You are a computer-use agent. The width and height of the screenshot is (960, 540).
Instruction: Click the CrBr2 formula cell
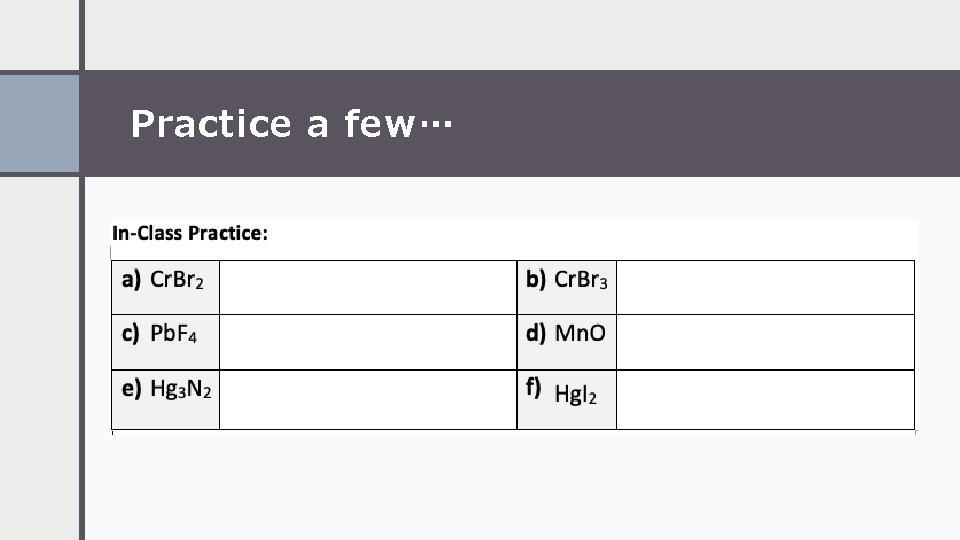(165, 287)
